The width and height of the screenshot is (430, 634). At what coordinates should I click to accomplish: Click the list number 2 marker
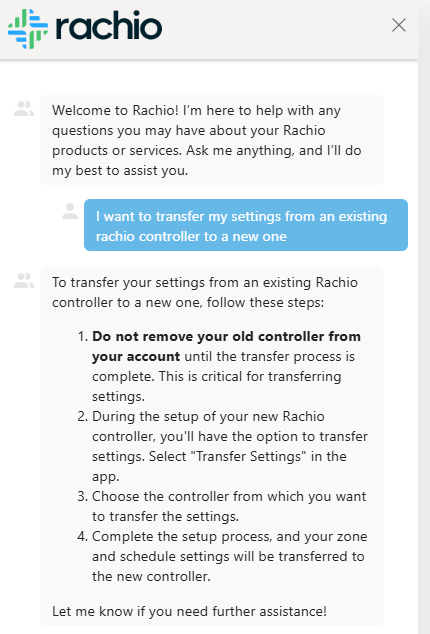(83, 416)
